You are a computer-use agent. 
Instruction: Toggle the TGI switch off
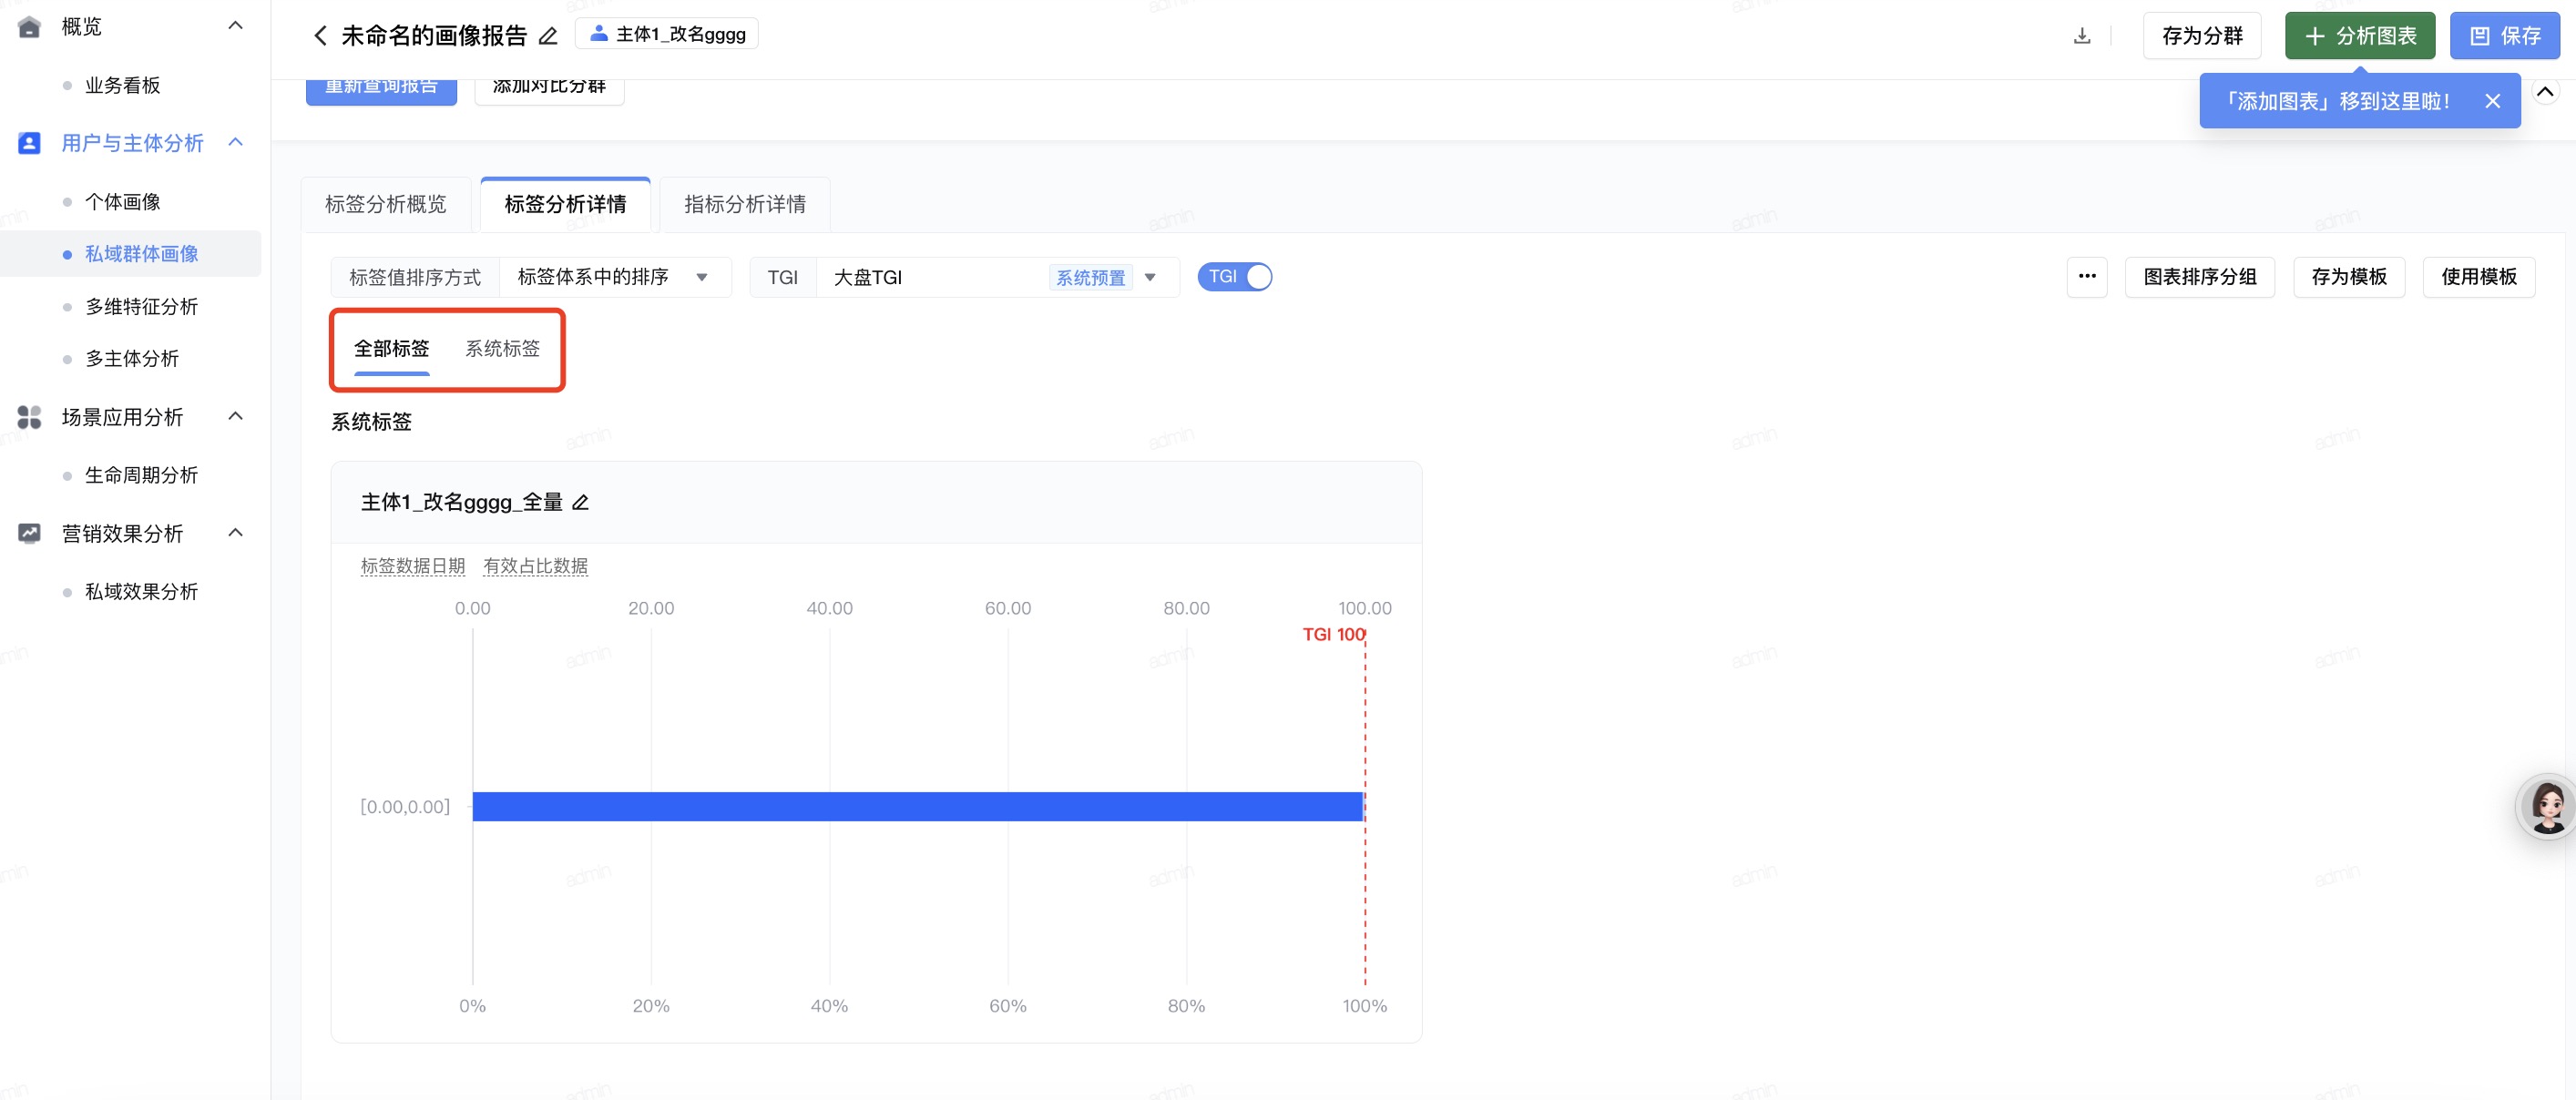[x=1235, y=277]
